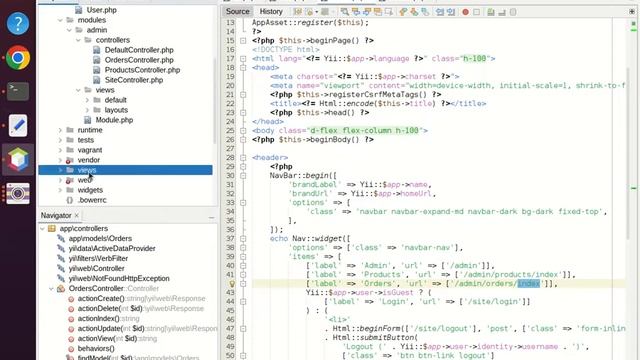Image resolution: width=640 pixels, height=360 pixels.
Task: Open the text editor dock icon
Action: [x=18, y=125]
